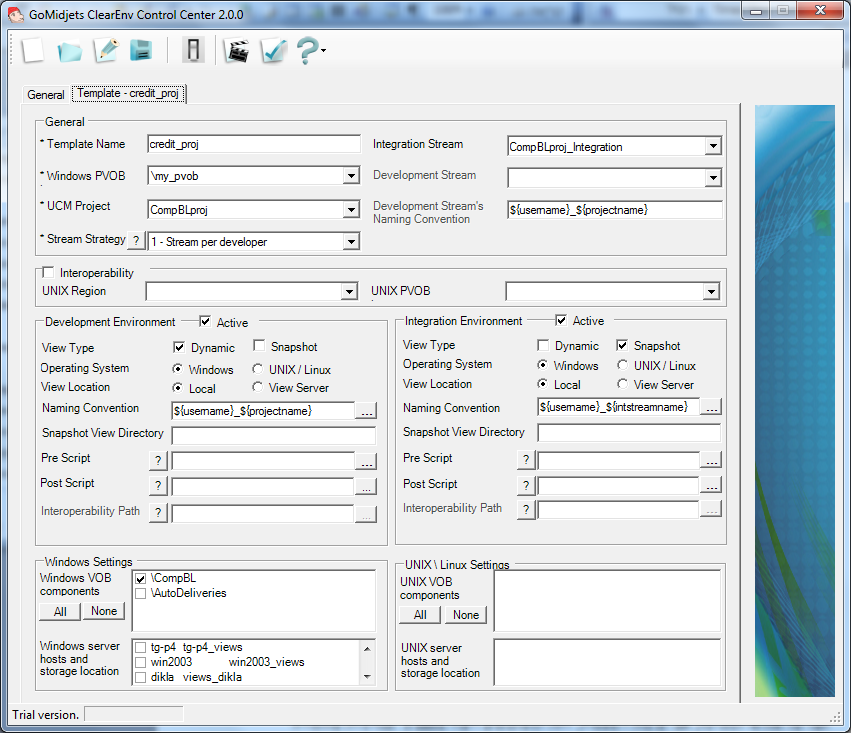Click the clapperboard toolbar icon
This screenshot has width=851, height=733.
click(236, 50)
